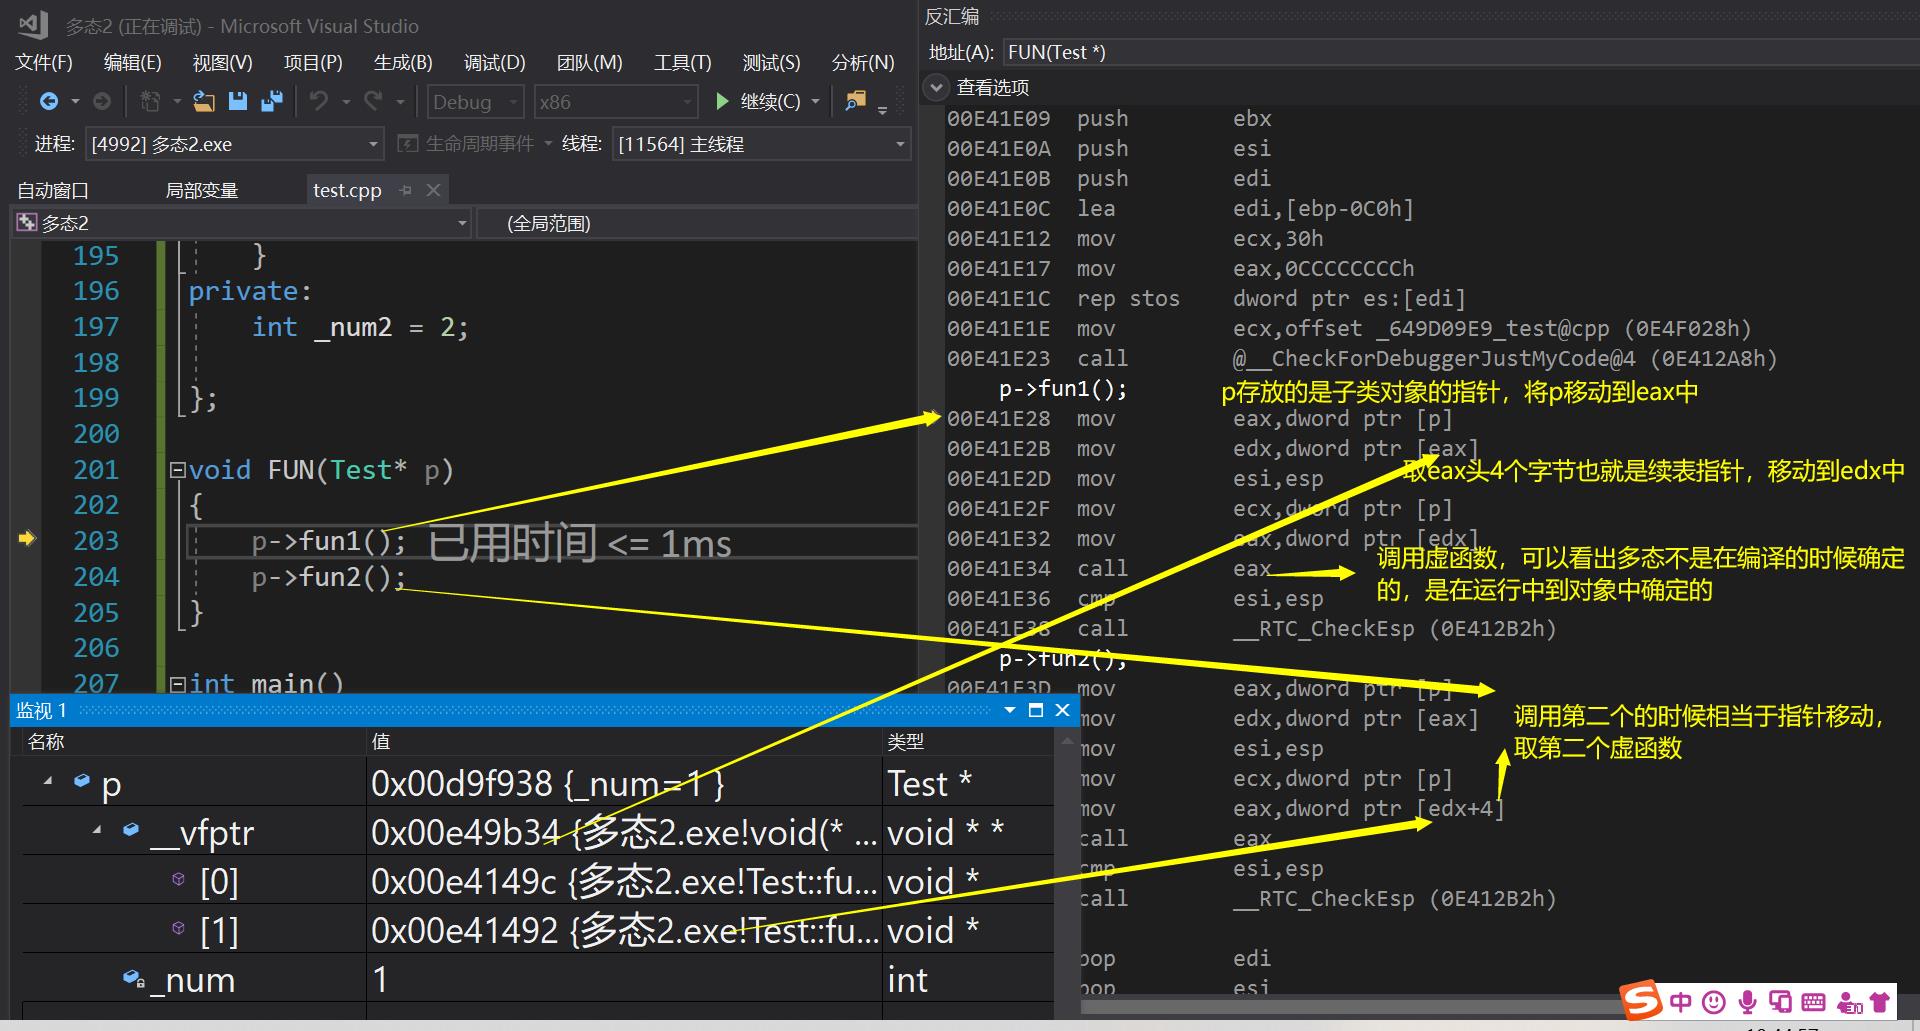The width and height of the screenshot is (1920, 1031).
Task: Click the Open File folder icon
Action: [204, 101]
